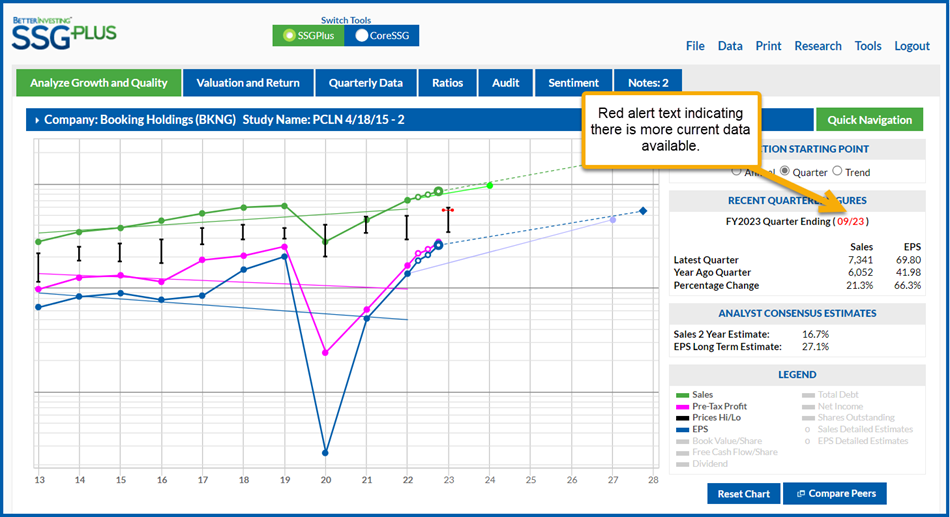Image resolution: width=950 pixels, height=517 pixels.
Task: Click the Legend panel header
Action: pos(797,375)
